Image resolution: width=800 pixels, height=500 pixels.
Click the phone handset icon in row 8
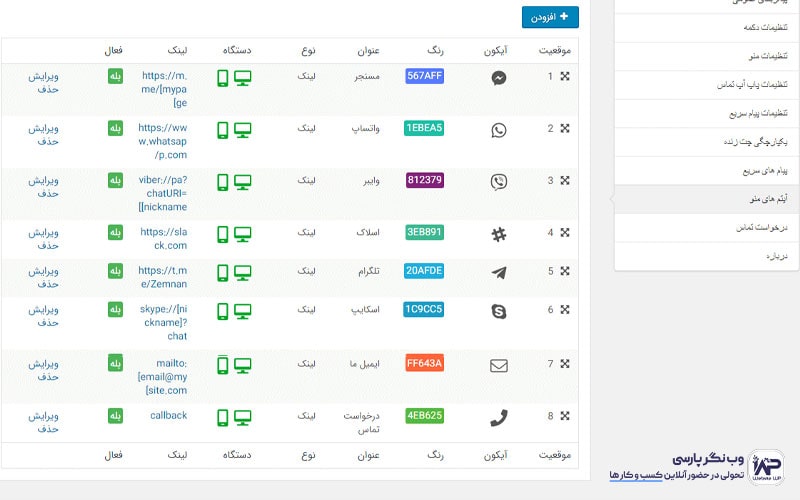tap(498, 418)
